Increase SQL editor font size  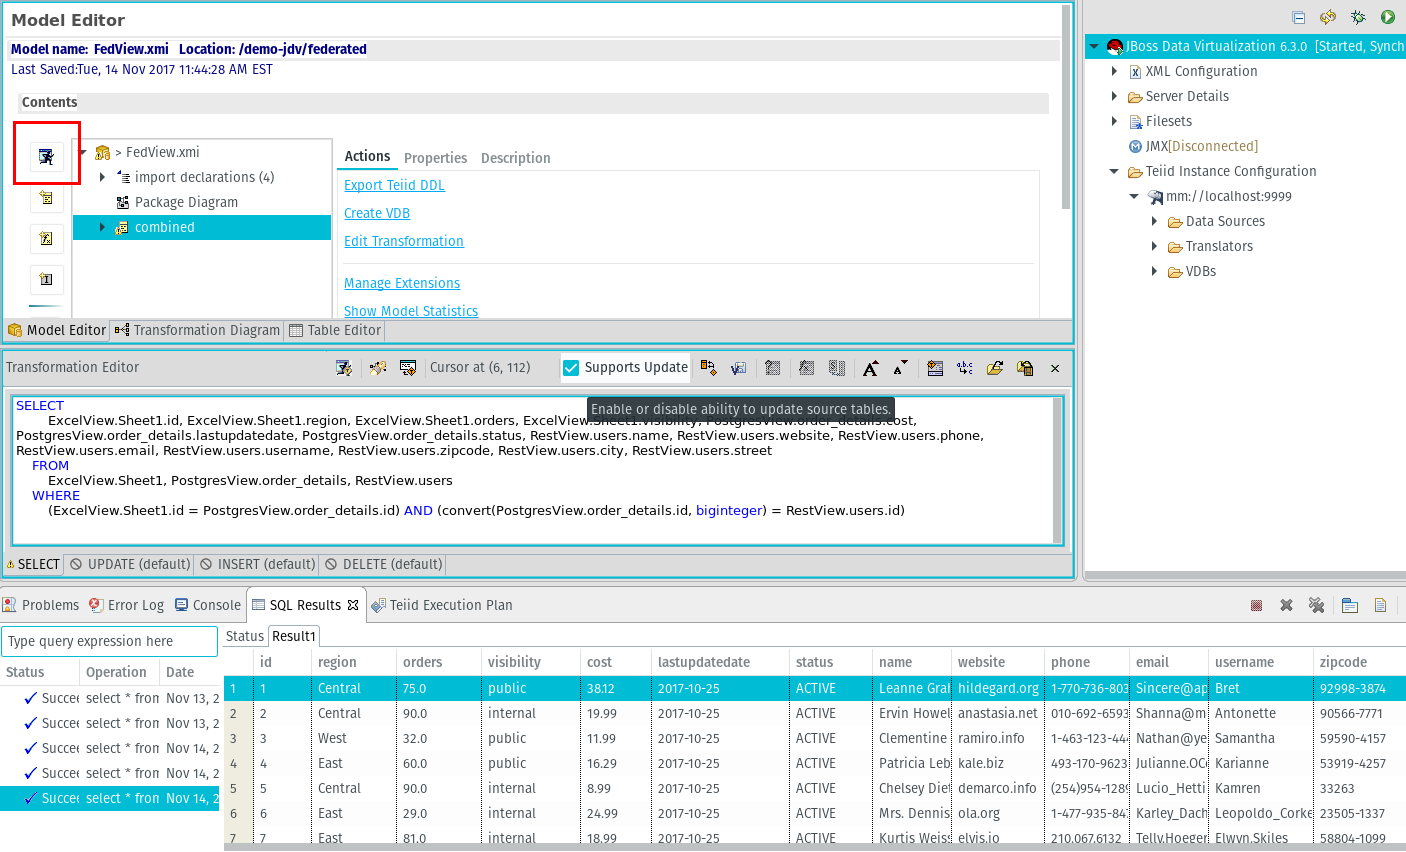[x=870, y=368]
